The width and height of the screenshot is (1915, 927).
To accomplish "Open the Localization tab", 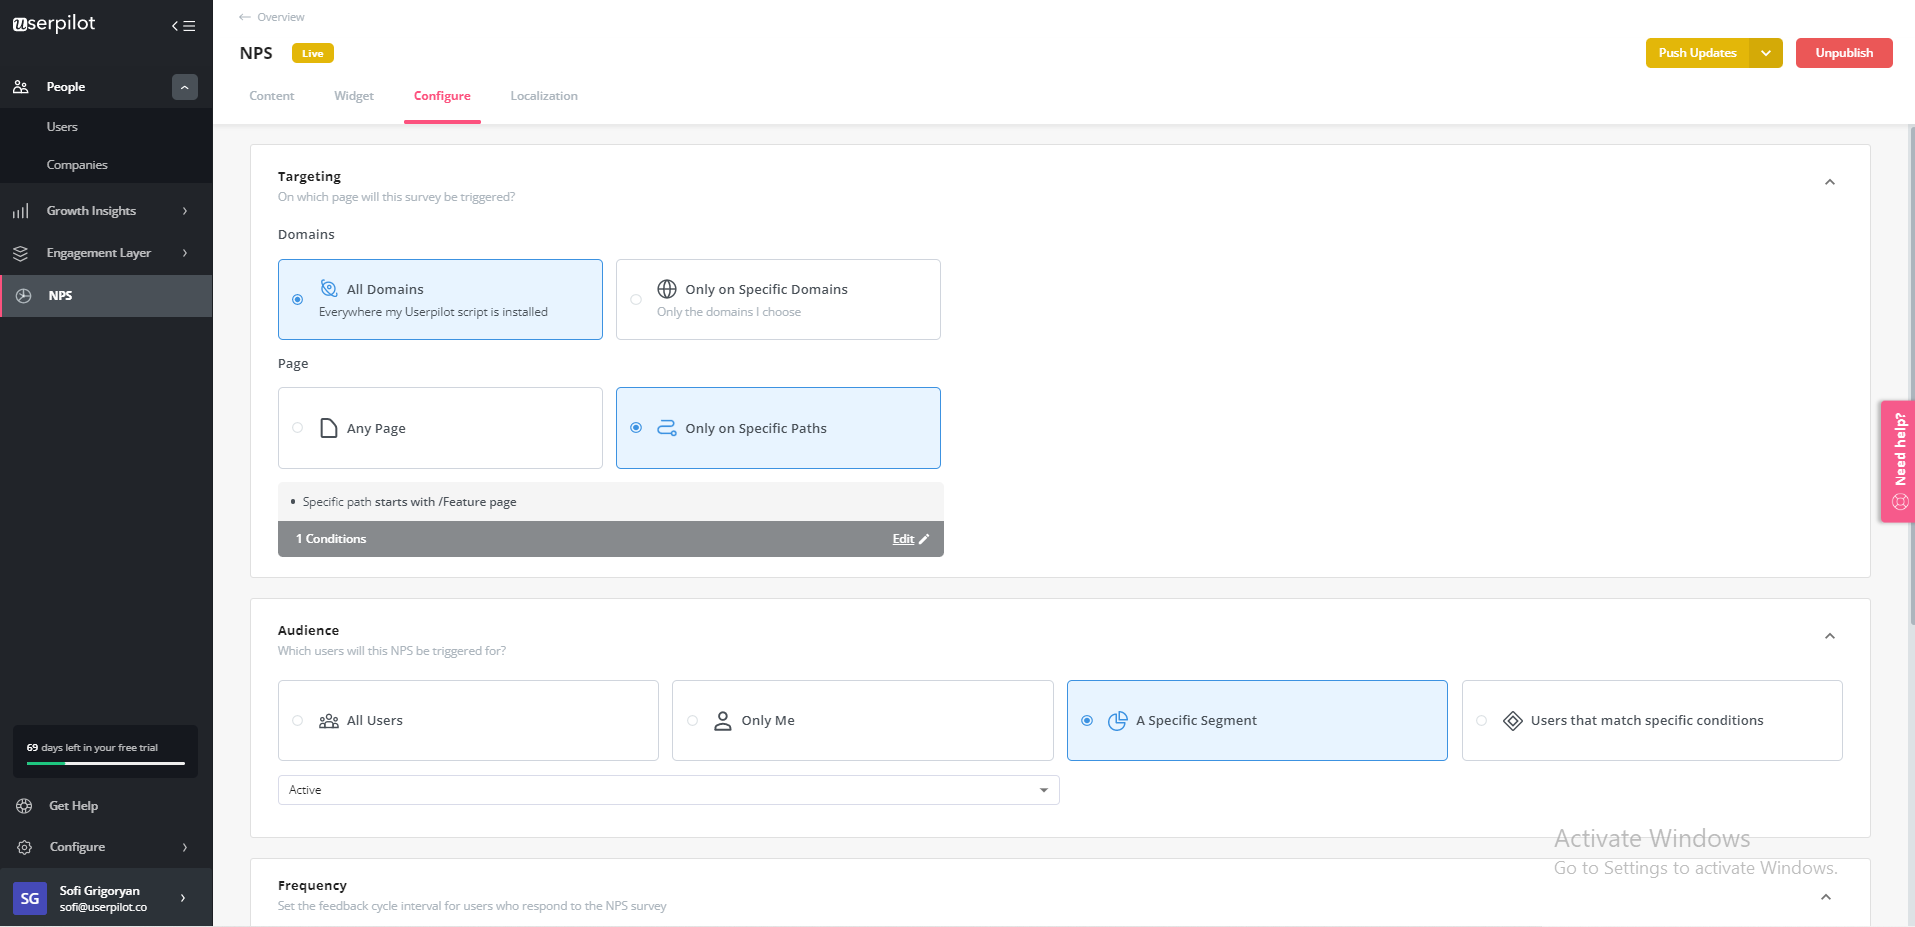I will [x=543, y=95].
